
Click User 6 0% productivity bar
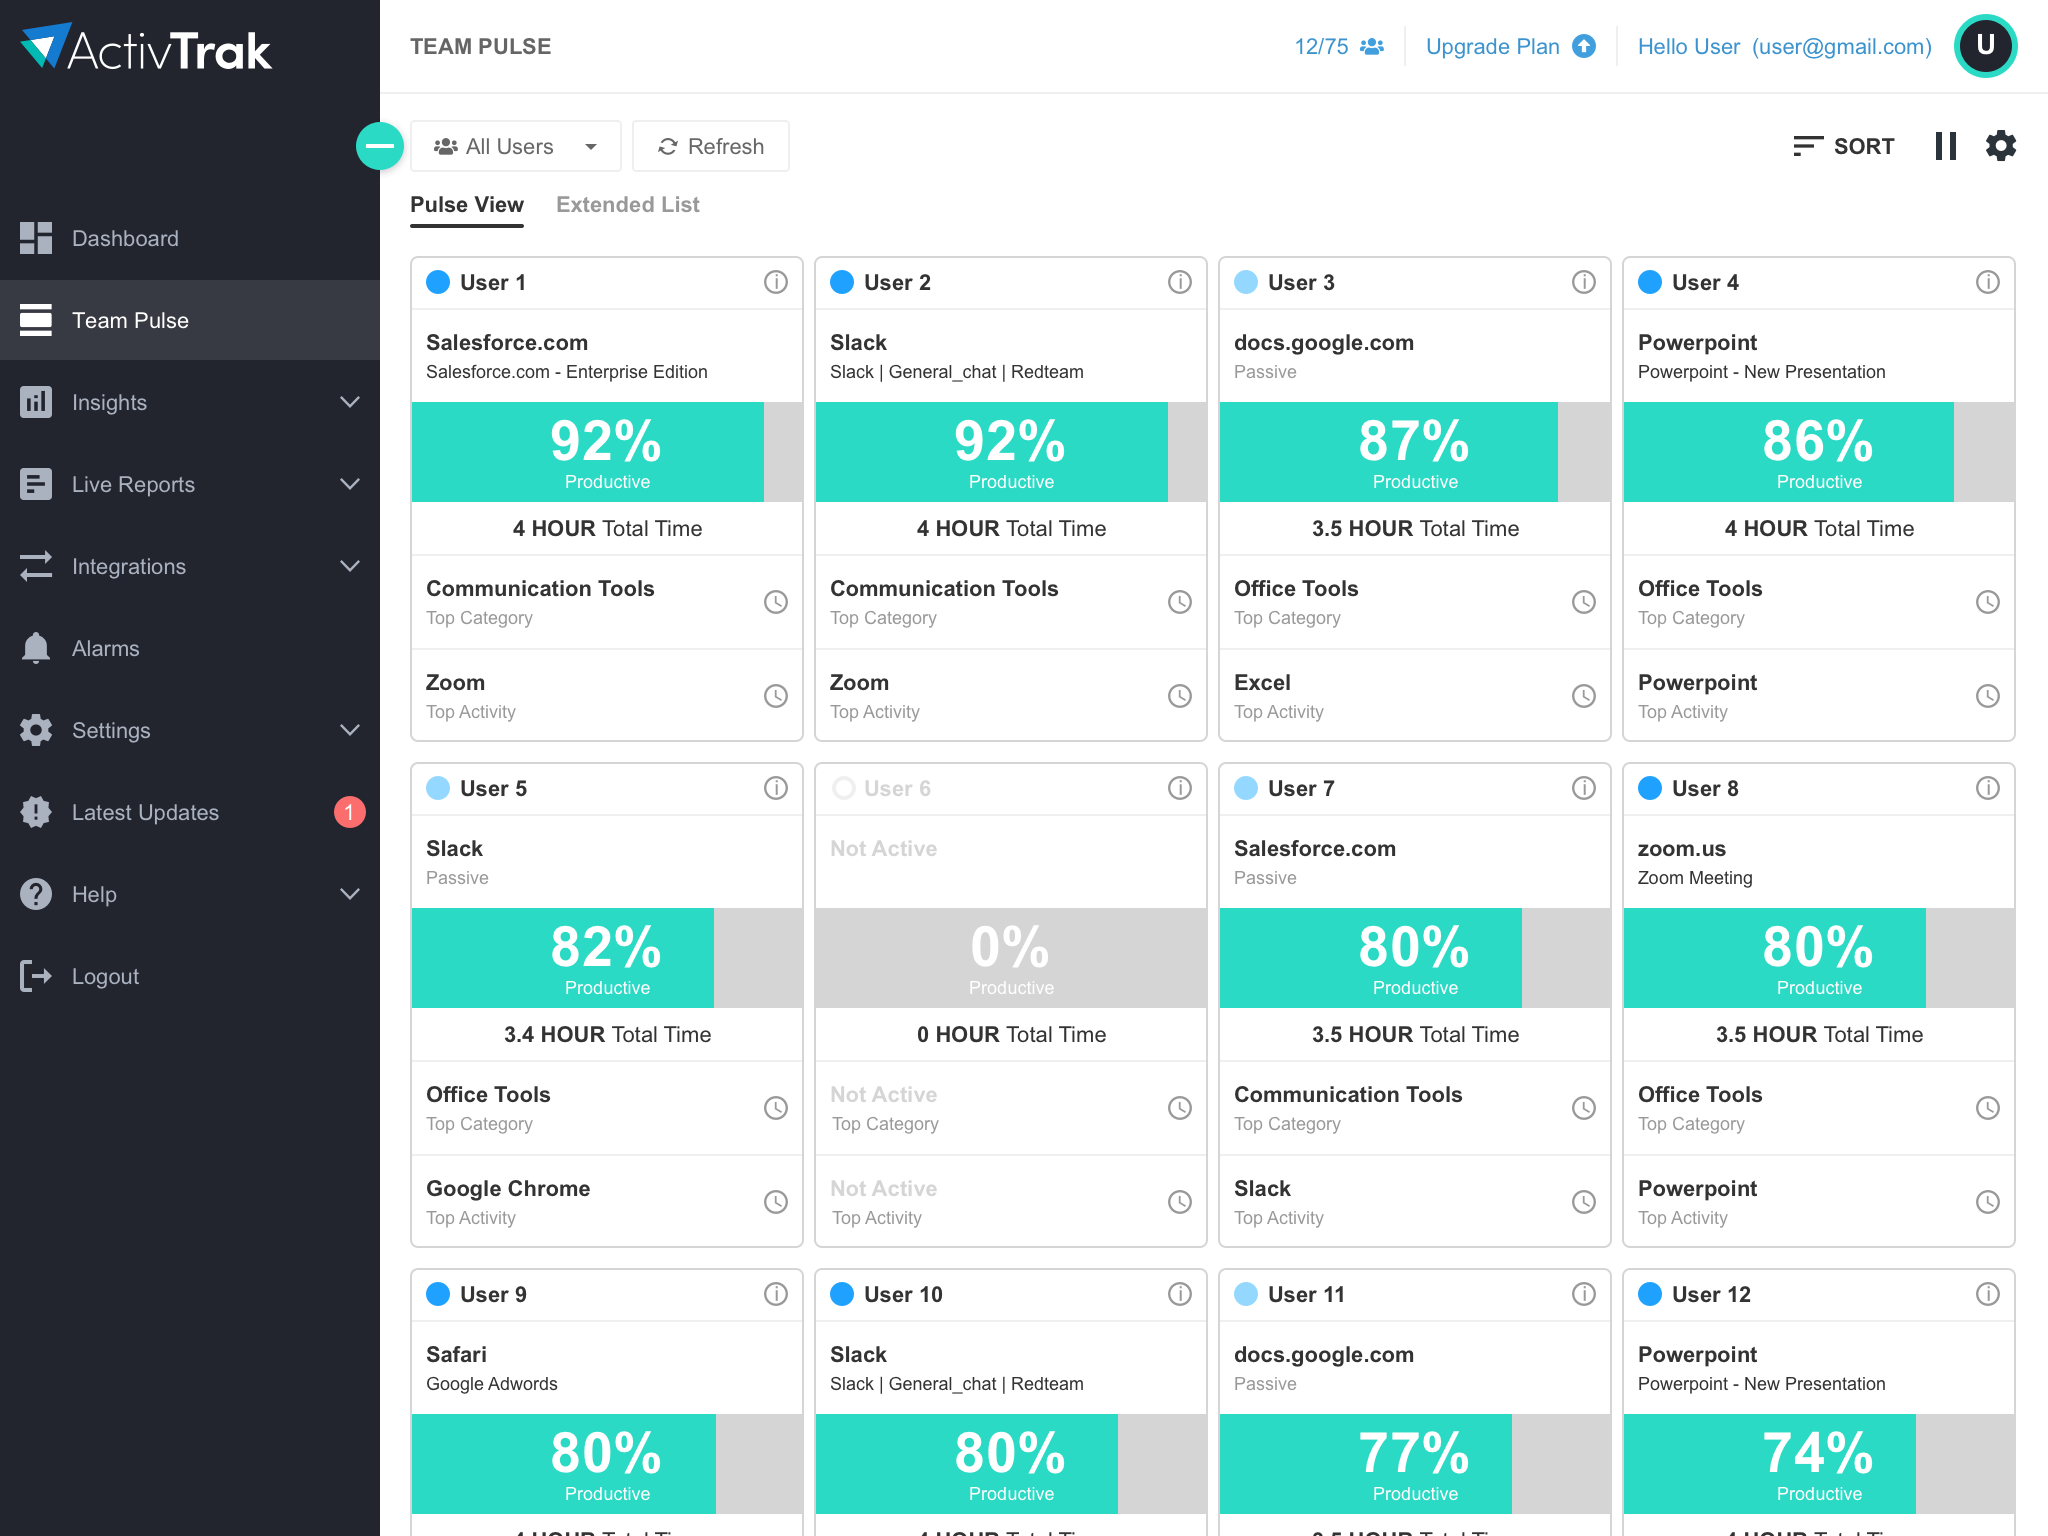(x=1011, y=958)
